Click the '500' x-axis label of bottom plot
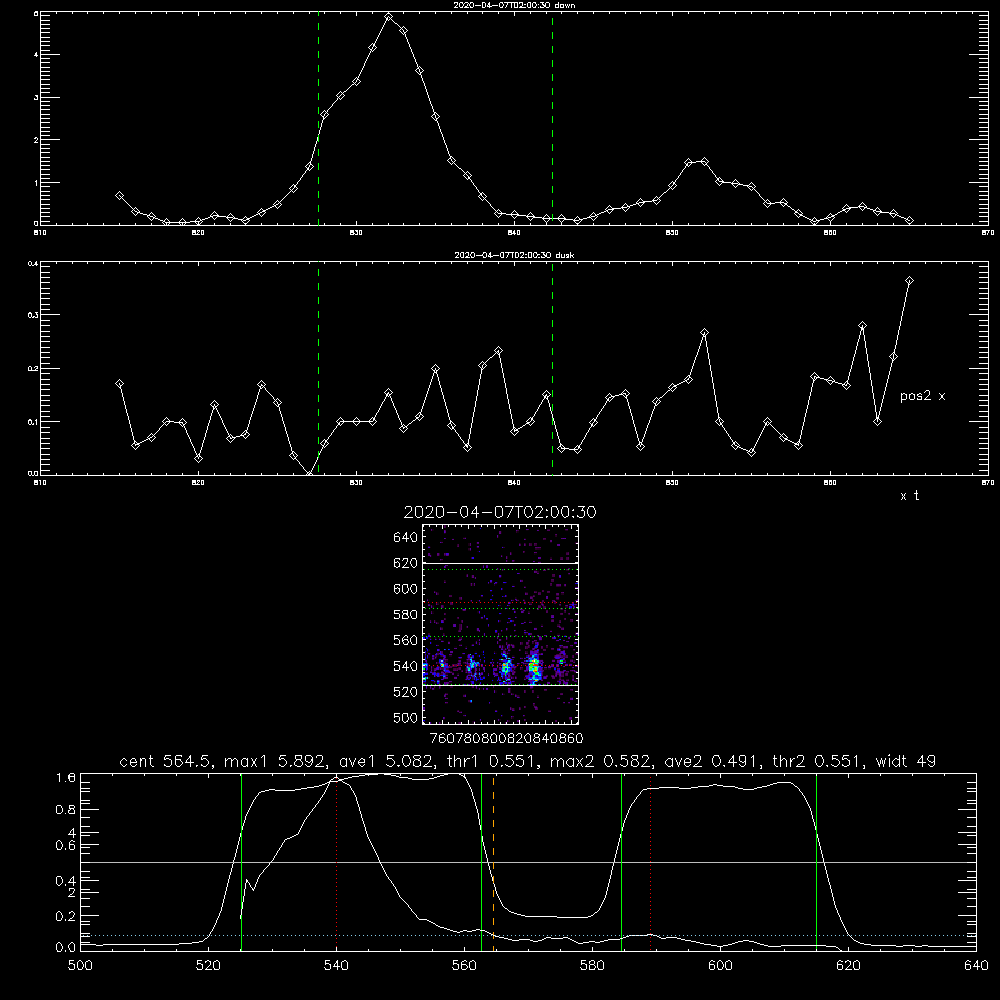 [80, 966]
